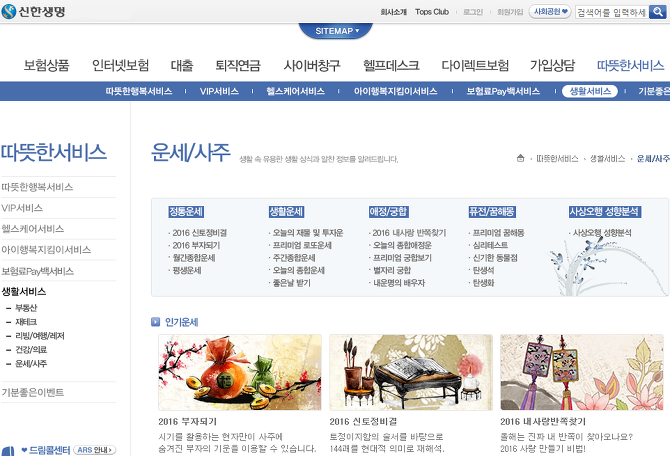Open VIP서비스 in left sidebar

click(x=22, y=208)
